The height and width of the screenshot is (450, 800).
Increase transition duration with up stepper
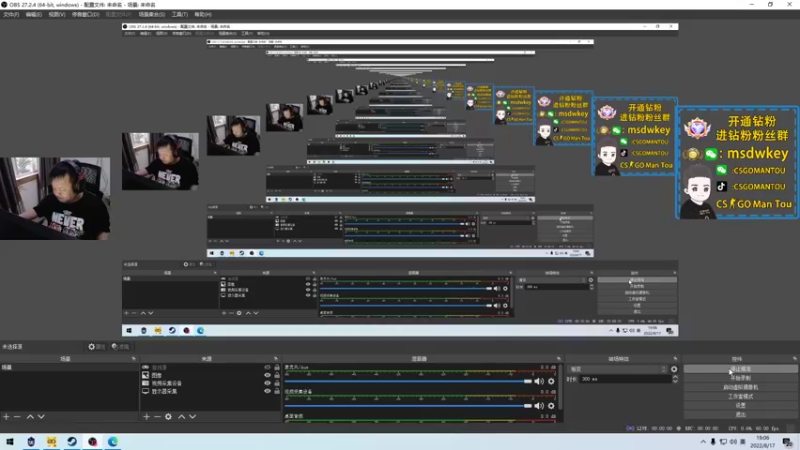pos(675,377)
